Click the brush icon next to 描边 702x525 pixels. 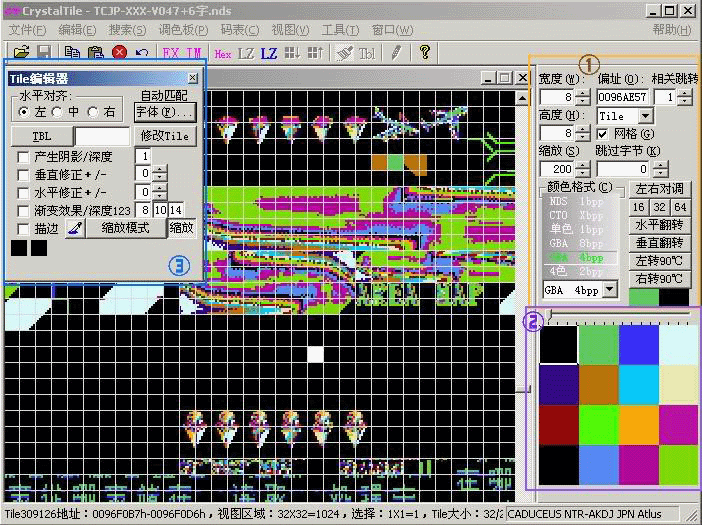[x=75, y=228]
